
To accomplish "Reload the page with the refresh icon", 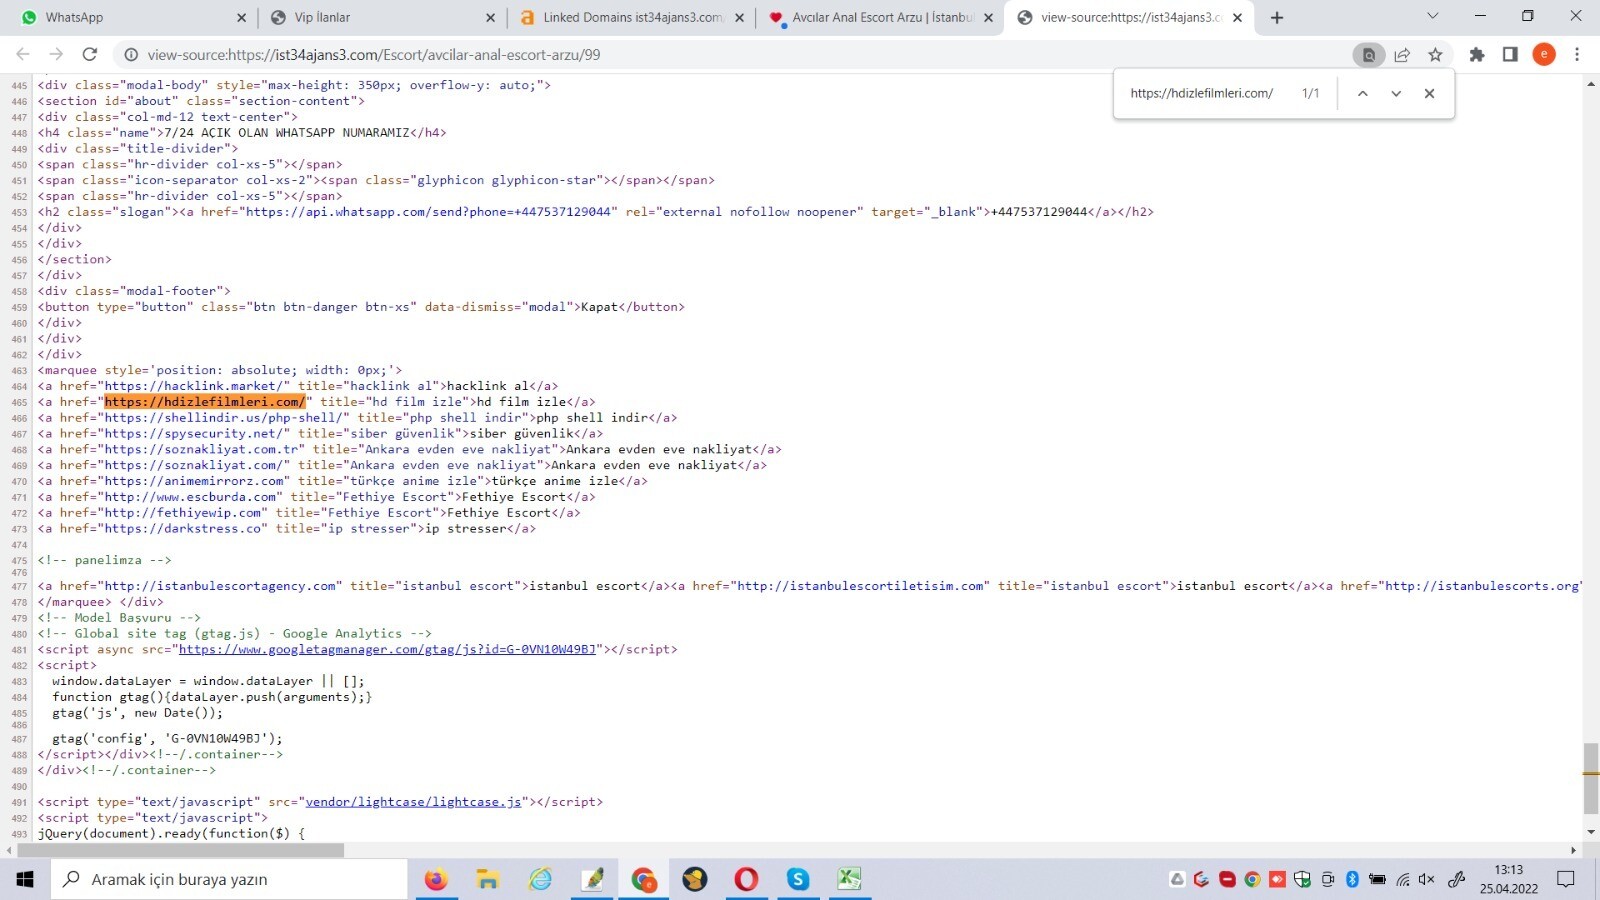I will pyautogui.click(x=90, y=55).
